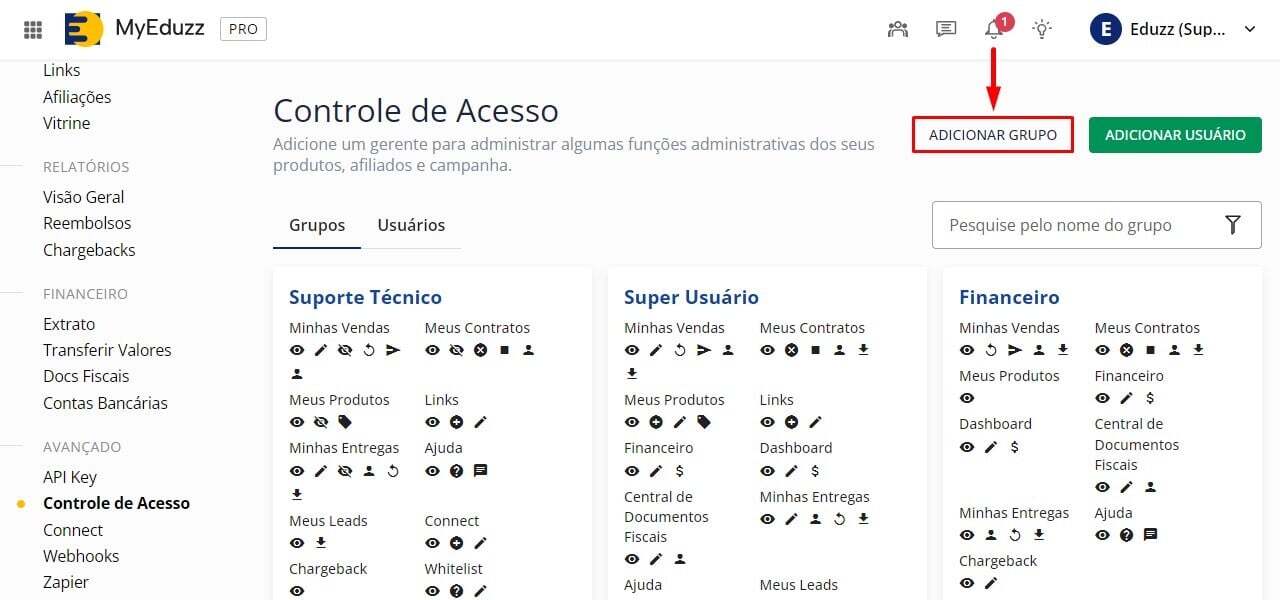The width and height of the screenshot is (1280, 600).
Task: Click Whitelist help question icon in Suporte Técnico
Action: pos(456,591)
